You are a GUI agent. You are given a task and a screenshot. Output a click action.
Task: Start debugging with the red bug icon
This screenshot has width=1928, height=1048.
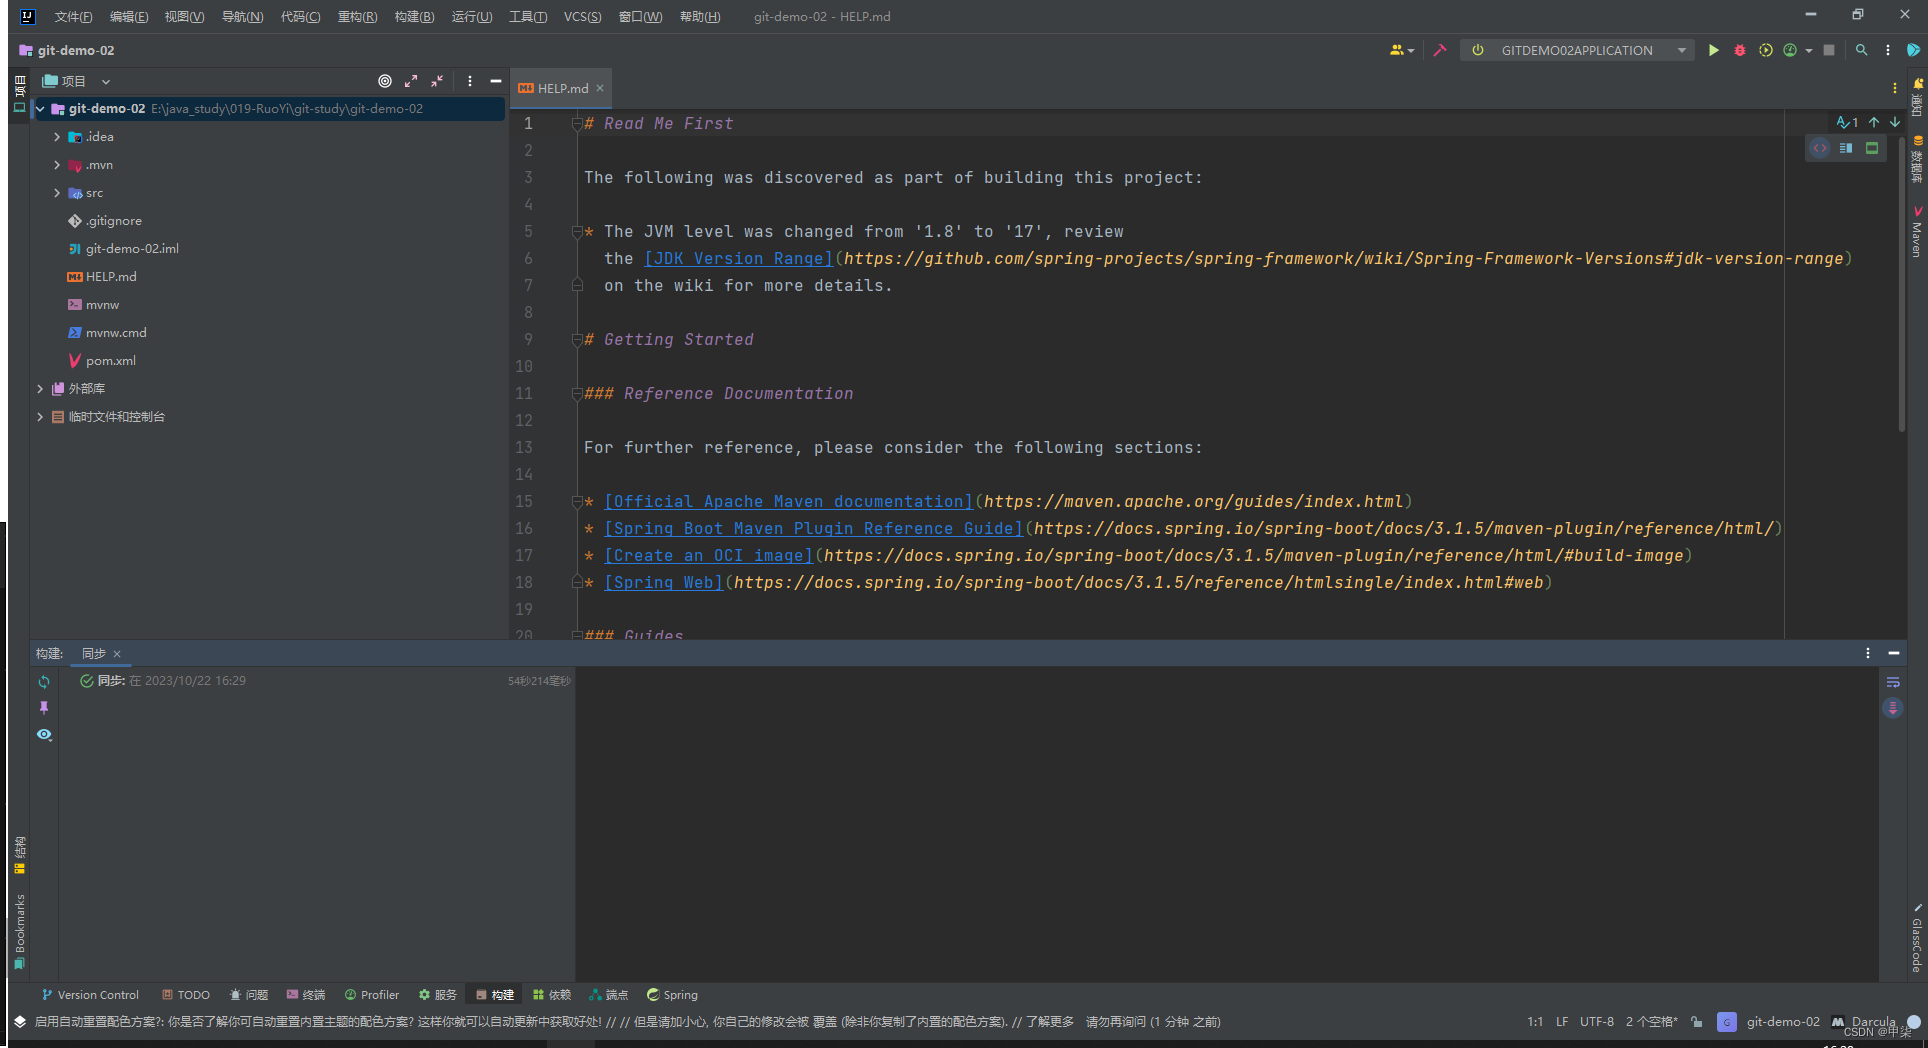coord(1740,50)
